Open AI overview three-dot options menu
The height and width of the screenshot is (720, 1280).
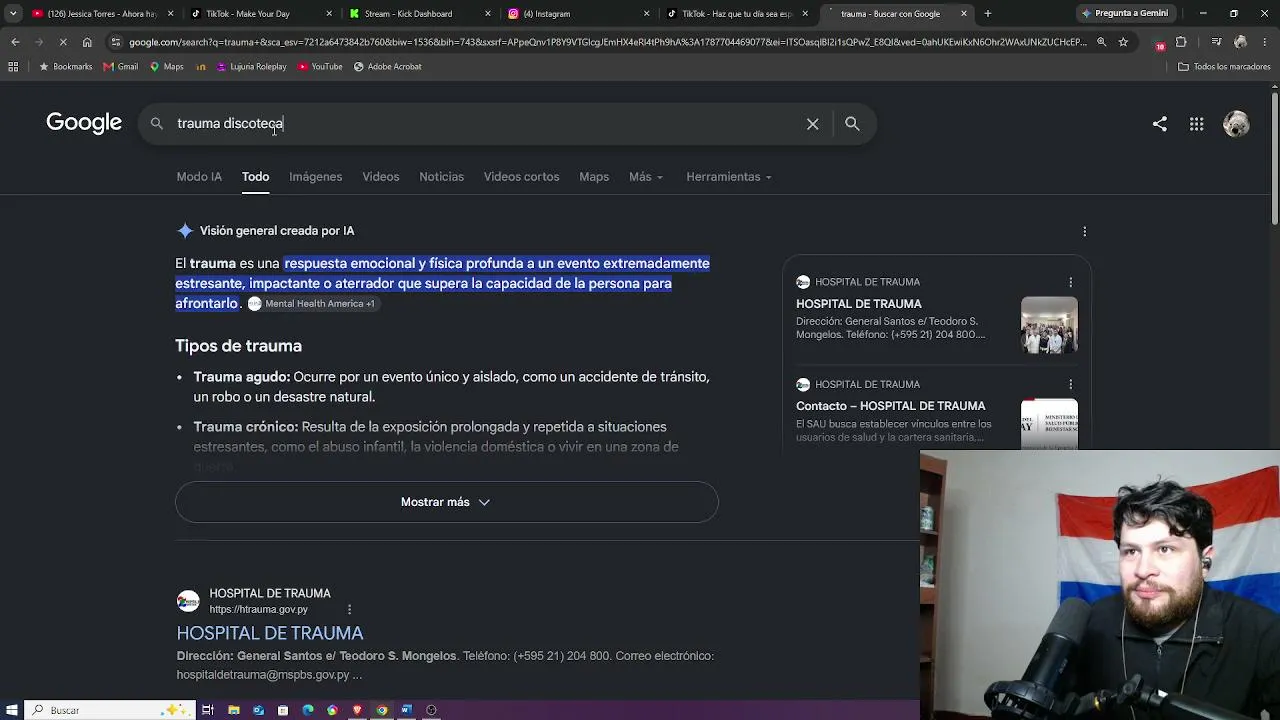coord(1084,231)
